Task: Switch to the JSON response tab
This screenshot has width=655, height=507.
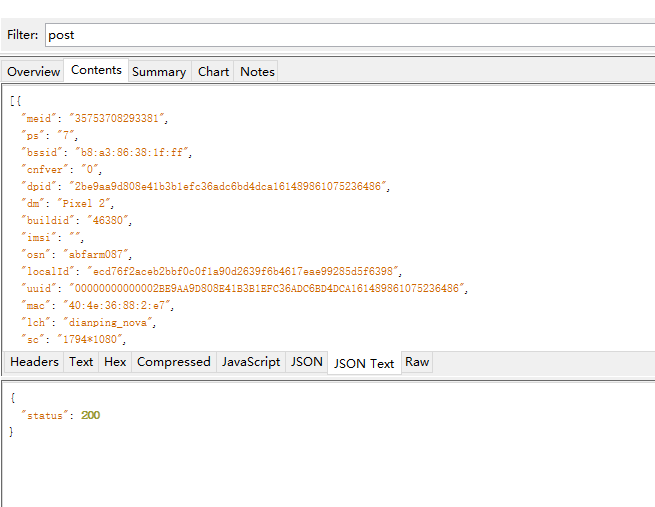Action: coord(307,362)
